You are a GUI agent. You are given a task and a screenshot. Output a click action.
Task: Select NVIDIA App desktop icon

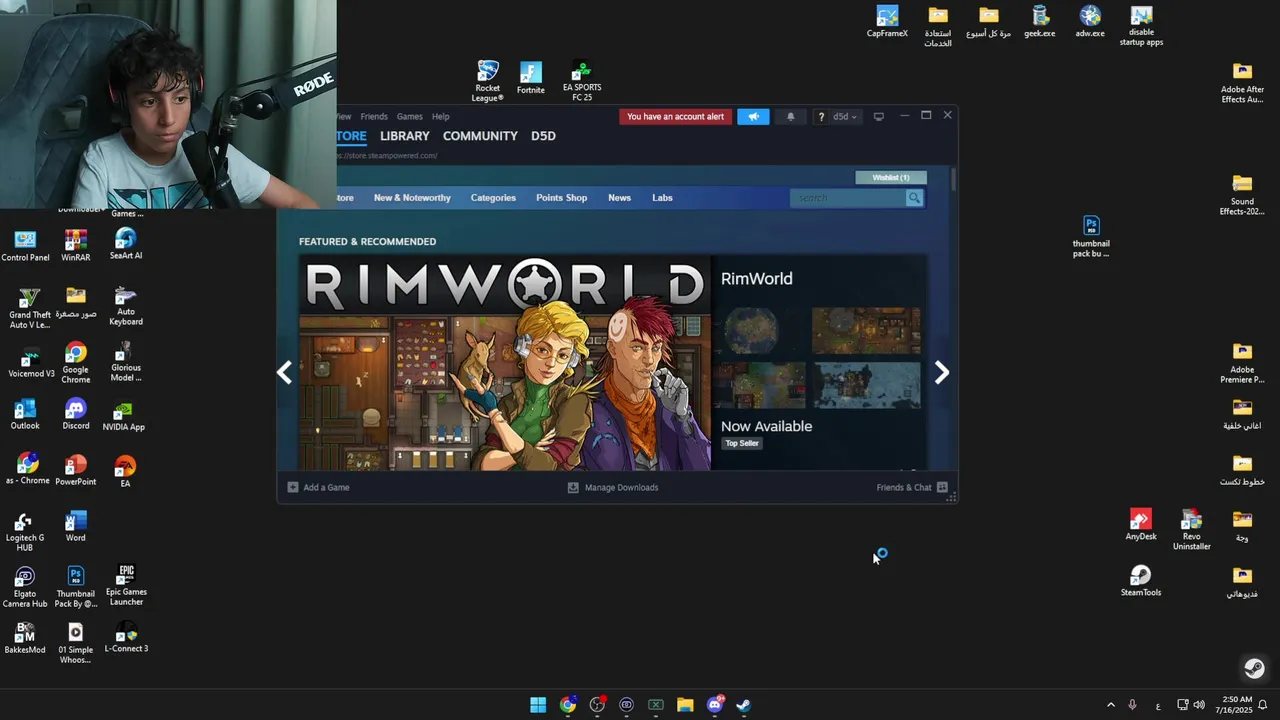[124, 416]
